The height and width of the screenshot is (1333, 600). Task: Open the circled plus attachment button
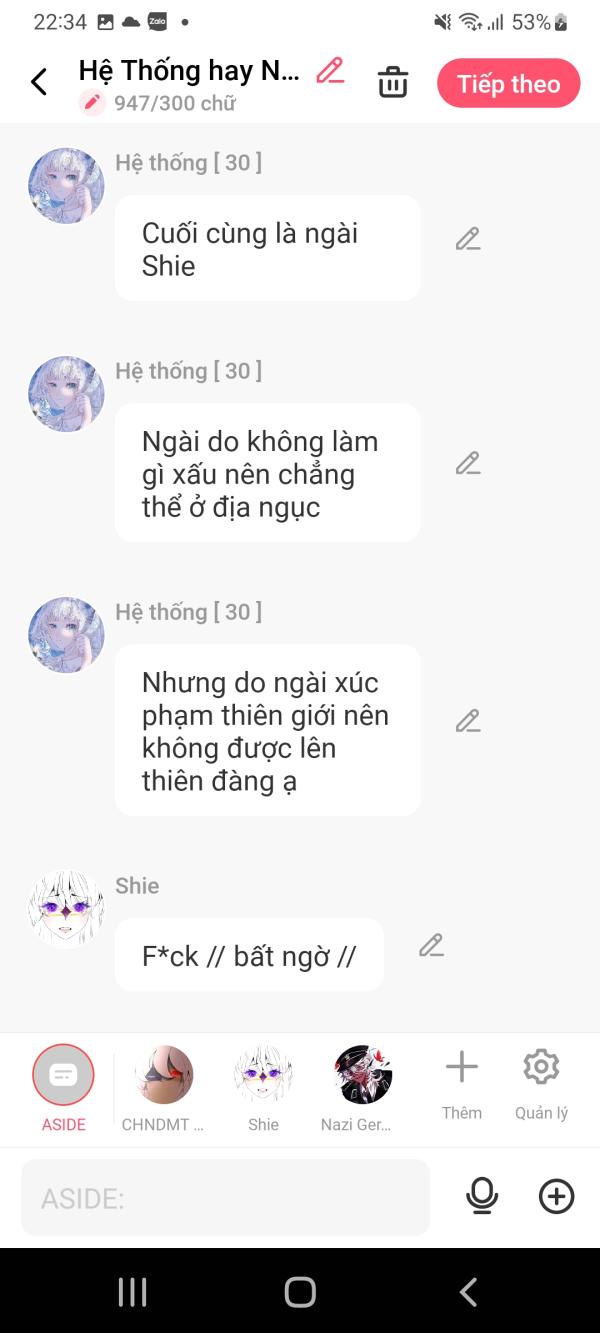click(556, 1196)
